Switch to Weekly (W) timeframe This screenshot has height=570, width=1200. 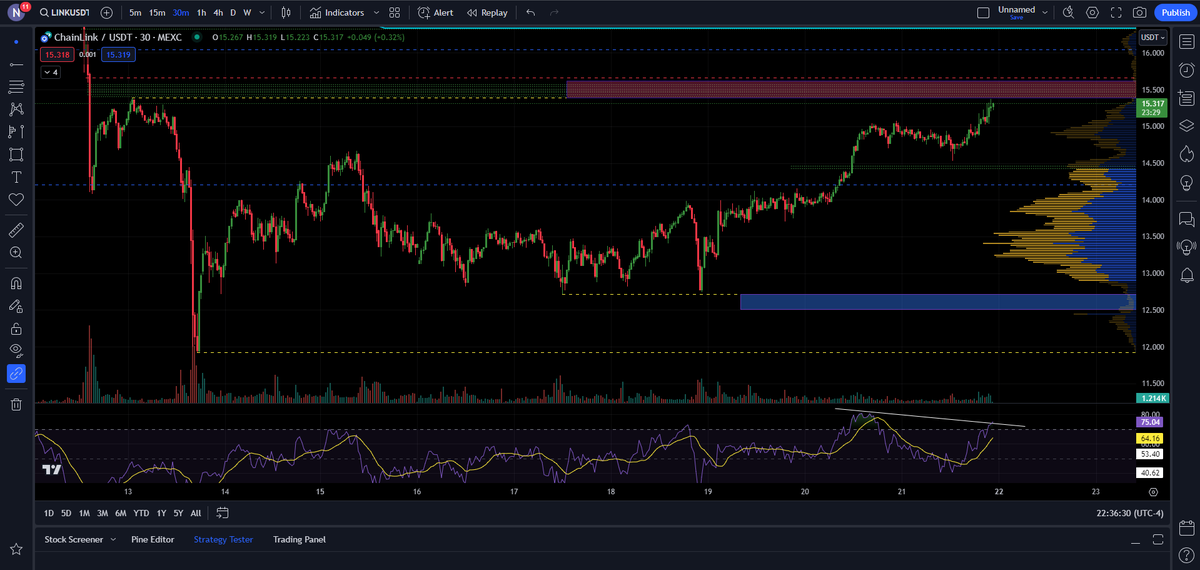[247, 13]
